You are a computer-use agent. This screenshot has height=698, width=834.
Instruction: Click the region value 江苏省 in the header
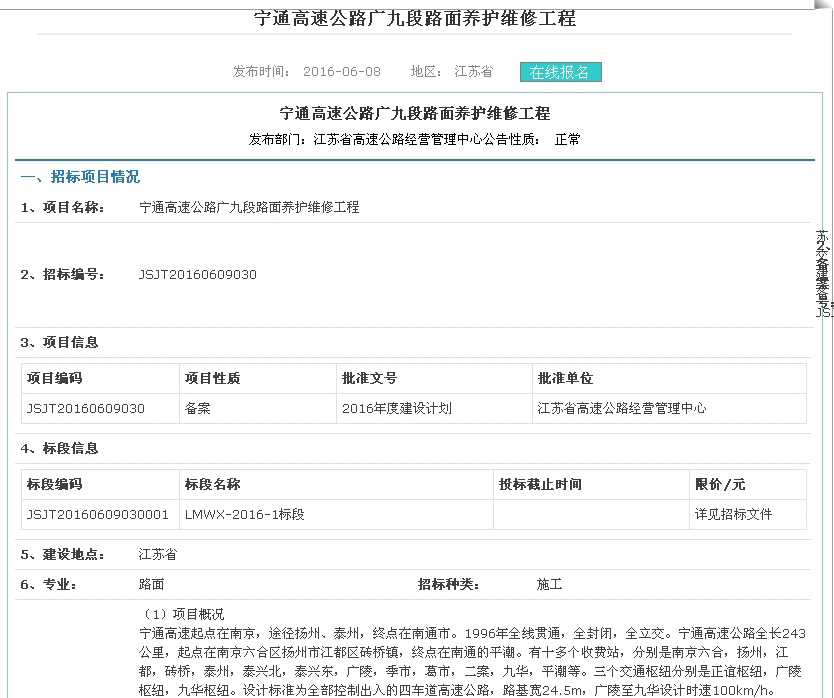[473, 71]
